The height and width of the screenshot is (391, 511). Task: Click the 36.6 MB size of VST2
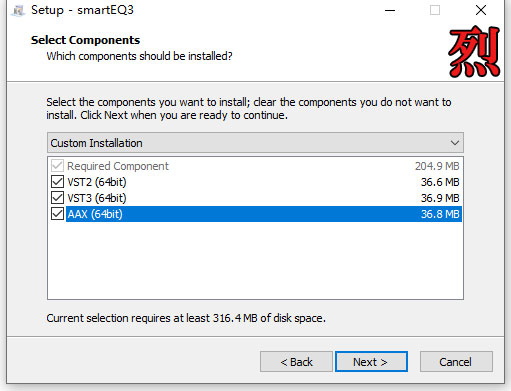click(x=440, y=182)
